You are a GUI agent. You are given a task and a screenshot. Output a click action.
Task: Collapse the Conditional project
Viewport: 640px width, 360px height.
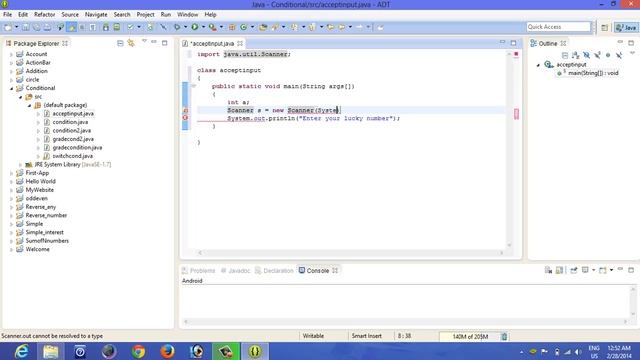tap(11, 88)
